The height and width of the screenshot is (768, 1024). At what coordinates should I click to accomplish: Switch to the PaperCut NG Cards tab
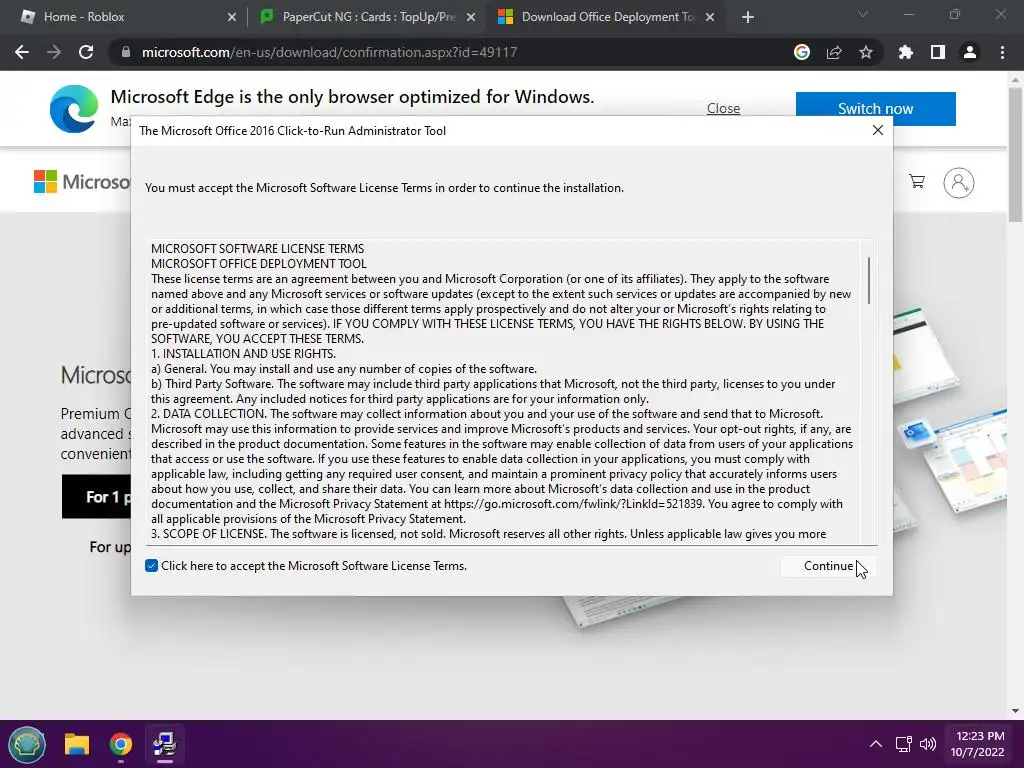pos(368,17)
